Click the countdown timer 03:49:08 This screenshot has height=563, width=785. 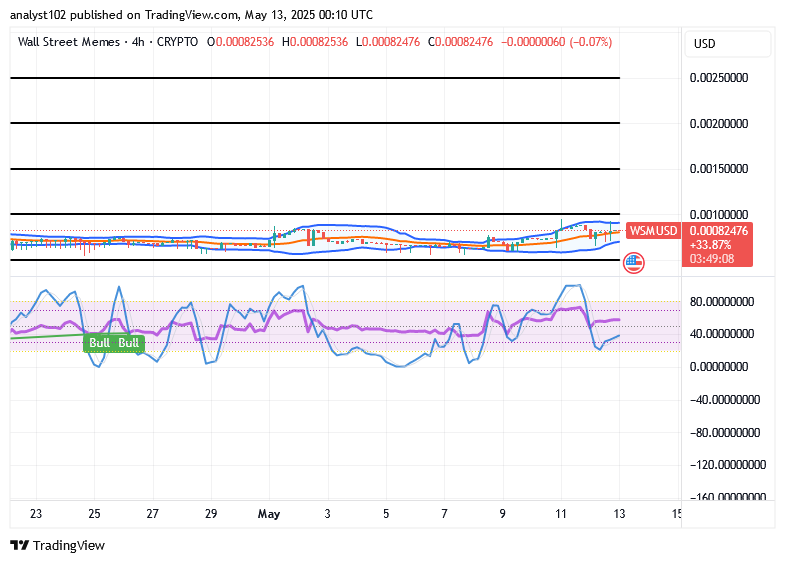712,259
